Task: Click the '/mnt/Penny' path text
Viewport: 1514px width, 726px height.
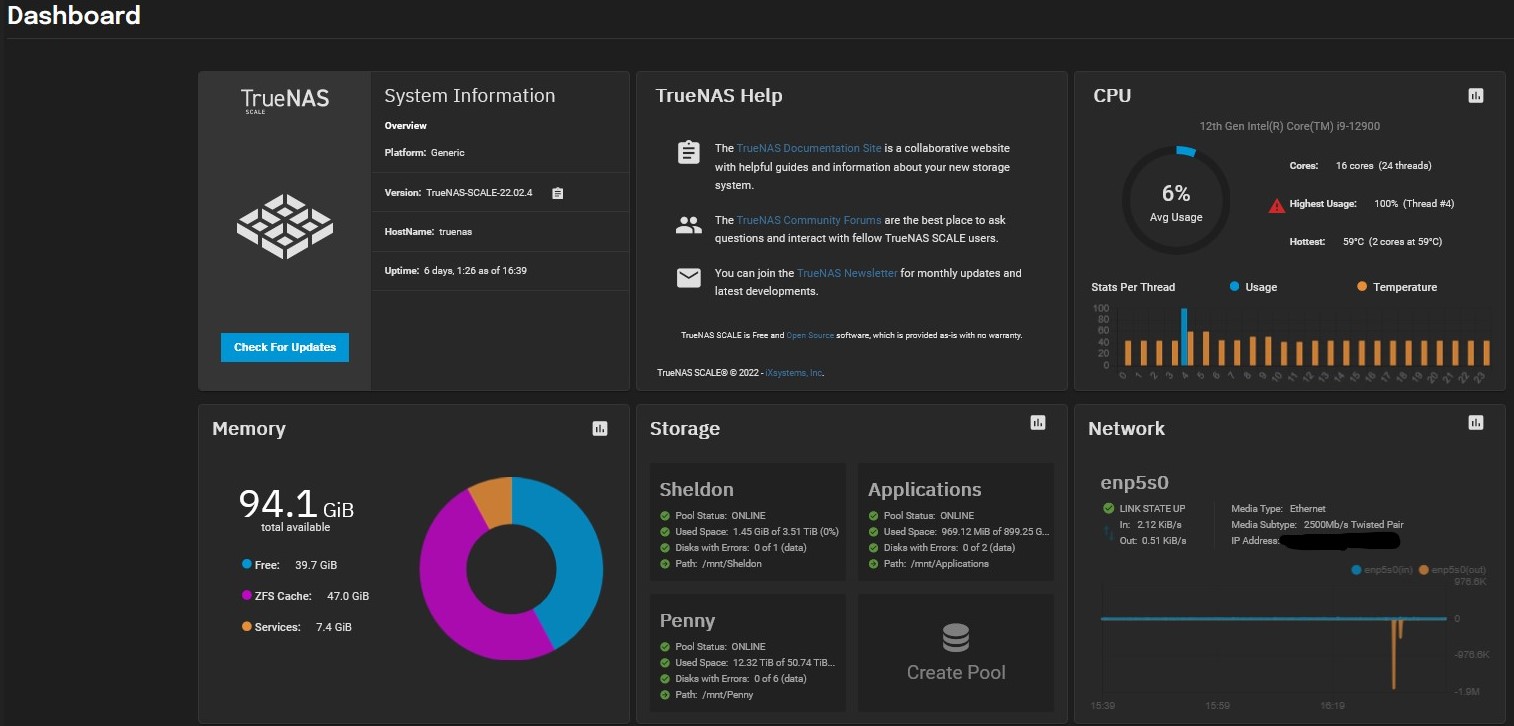Action: coord(727,695)
